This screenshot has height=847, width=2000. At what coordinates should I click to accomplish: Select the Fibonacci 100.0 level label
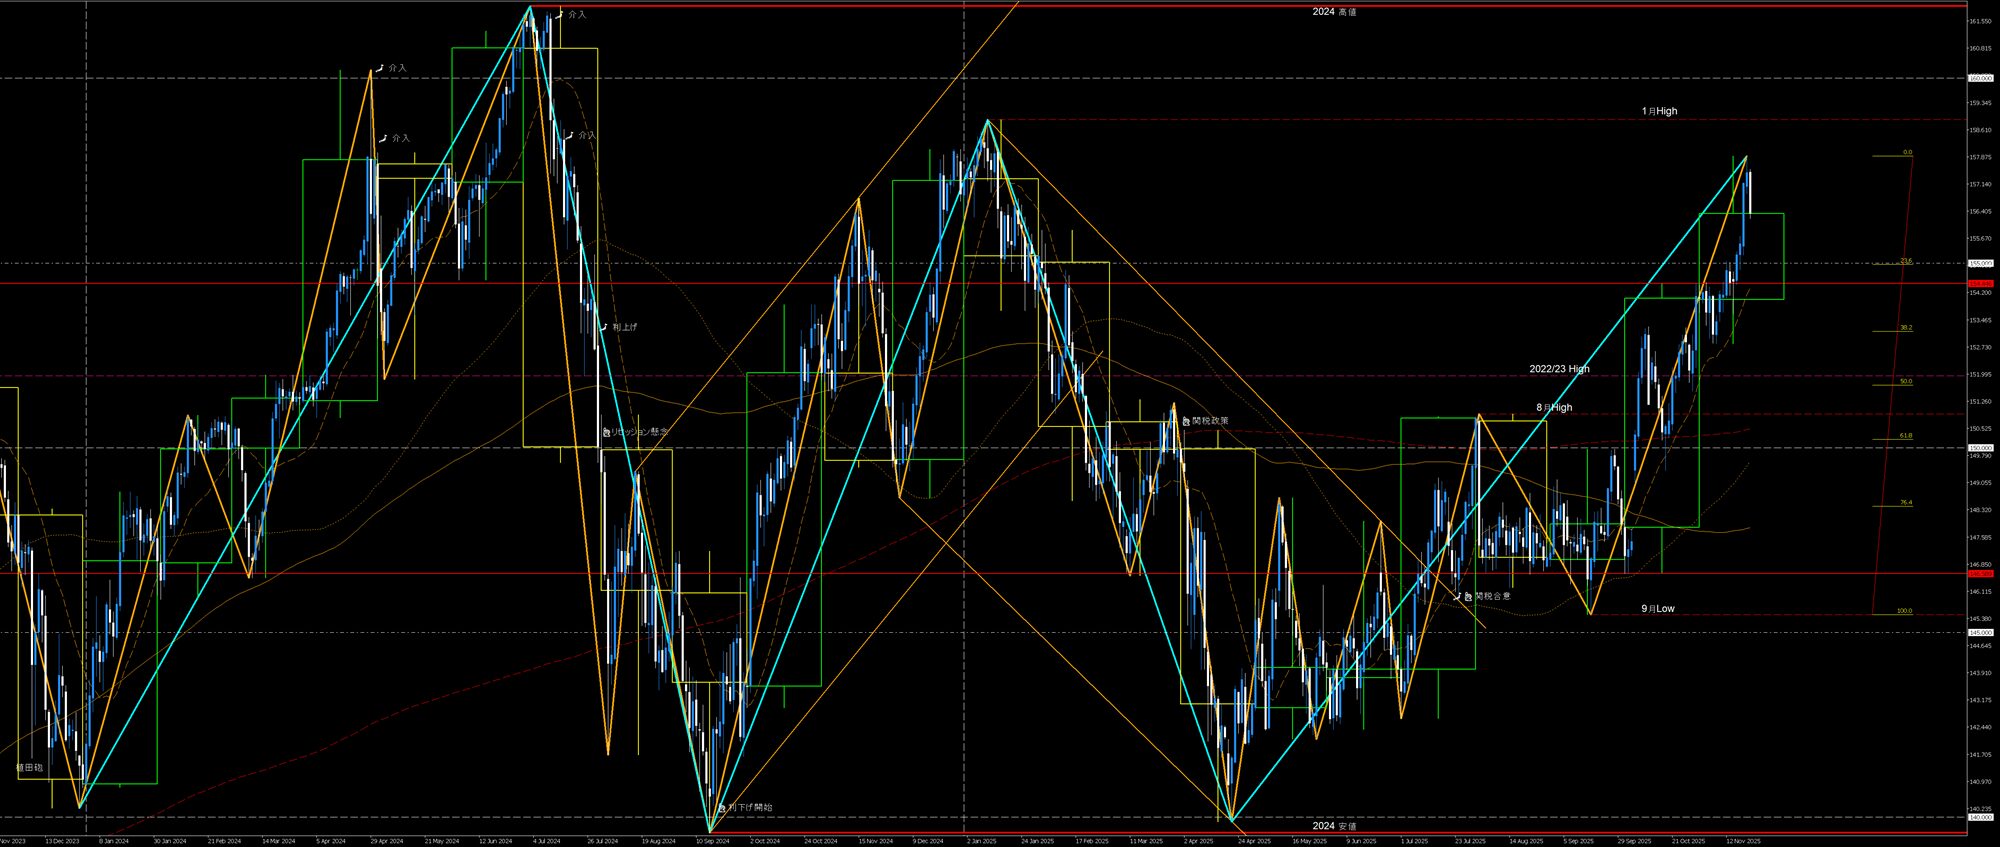[1904, 611]
